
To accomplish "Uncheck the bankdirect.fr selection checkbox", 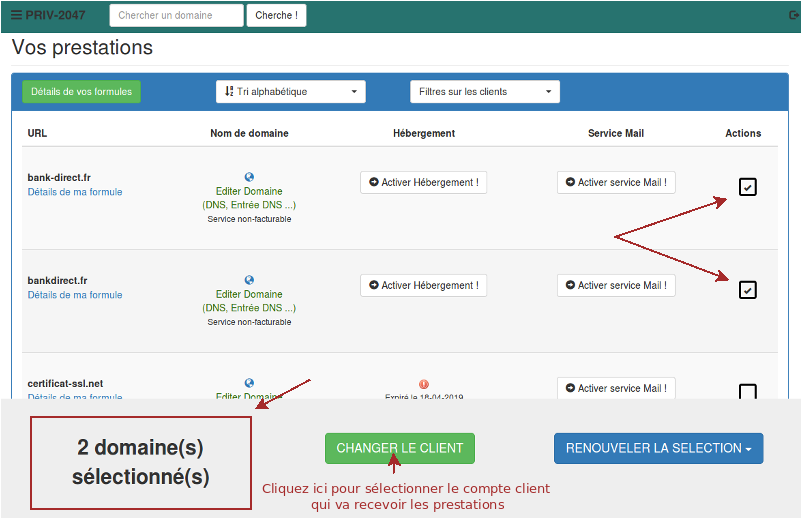I will (748, 290).
